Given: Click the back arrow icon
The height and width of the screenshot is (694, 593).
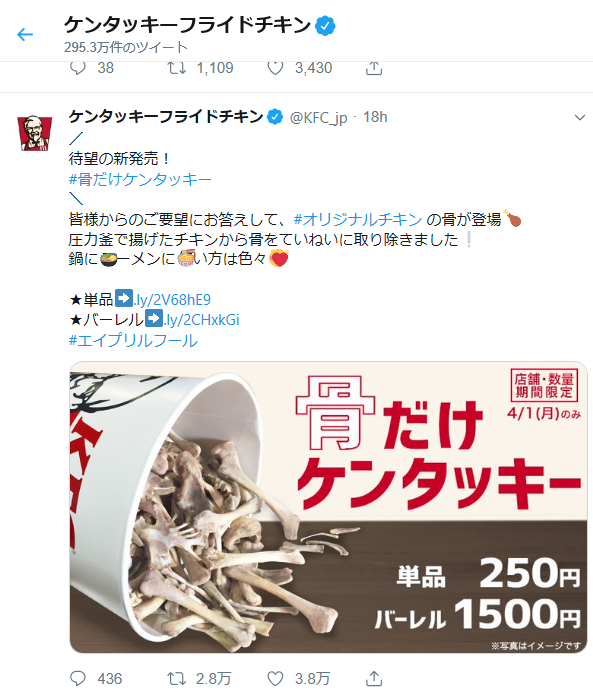Looking at the screenshot, I should tap(25, 34).
